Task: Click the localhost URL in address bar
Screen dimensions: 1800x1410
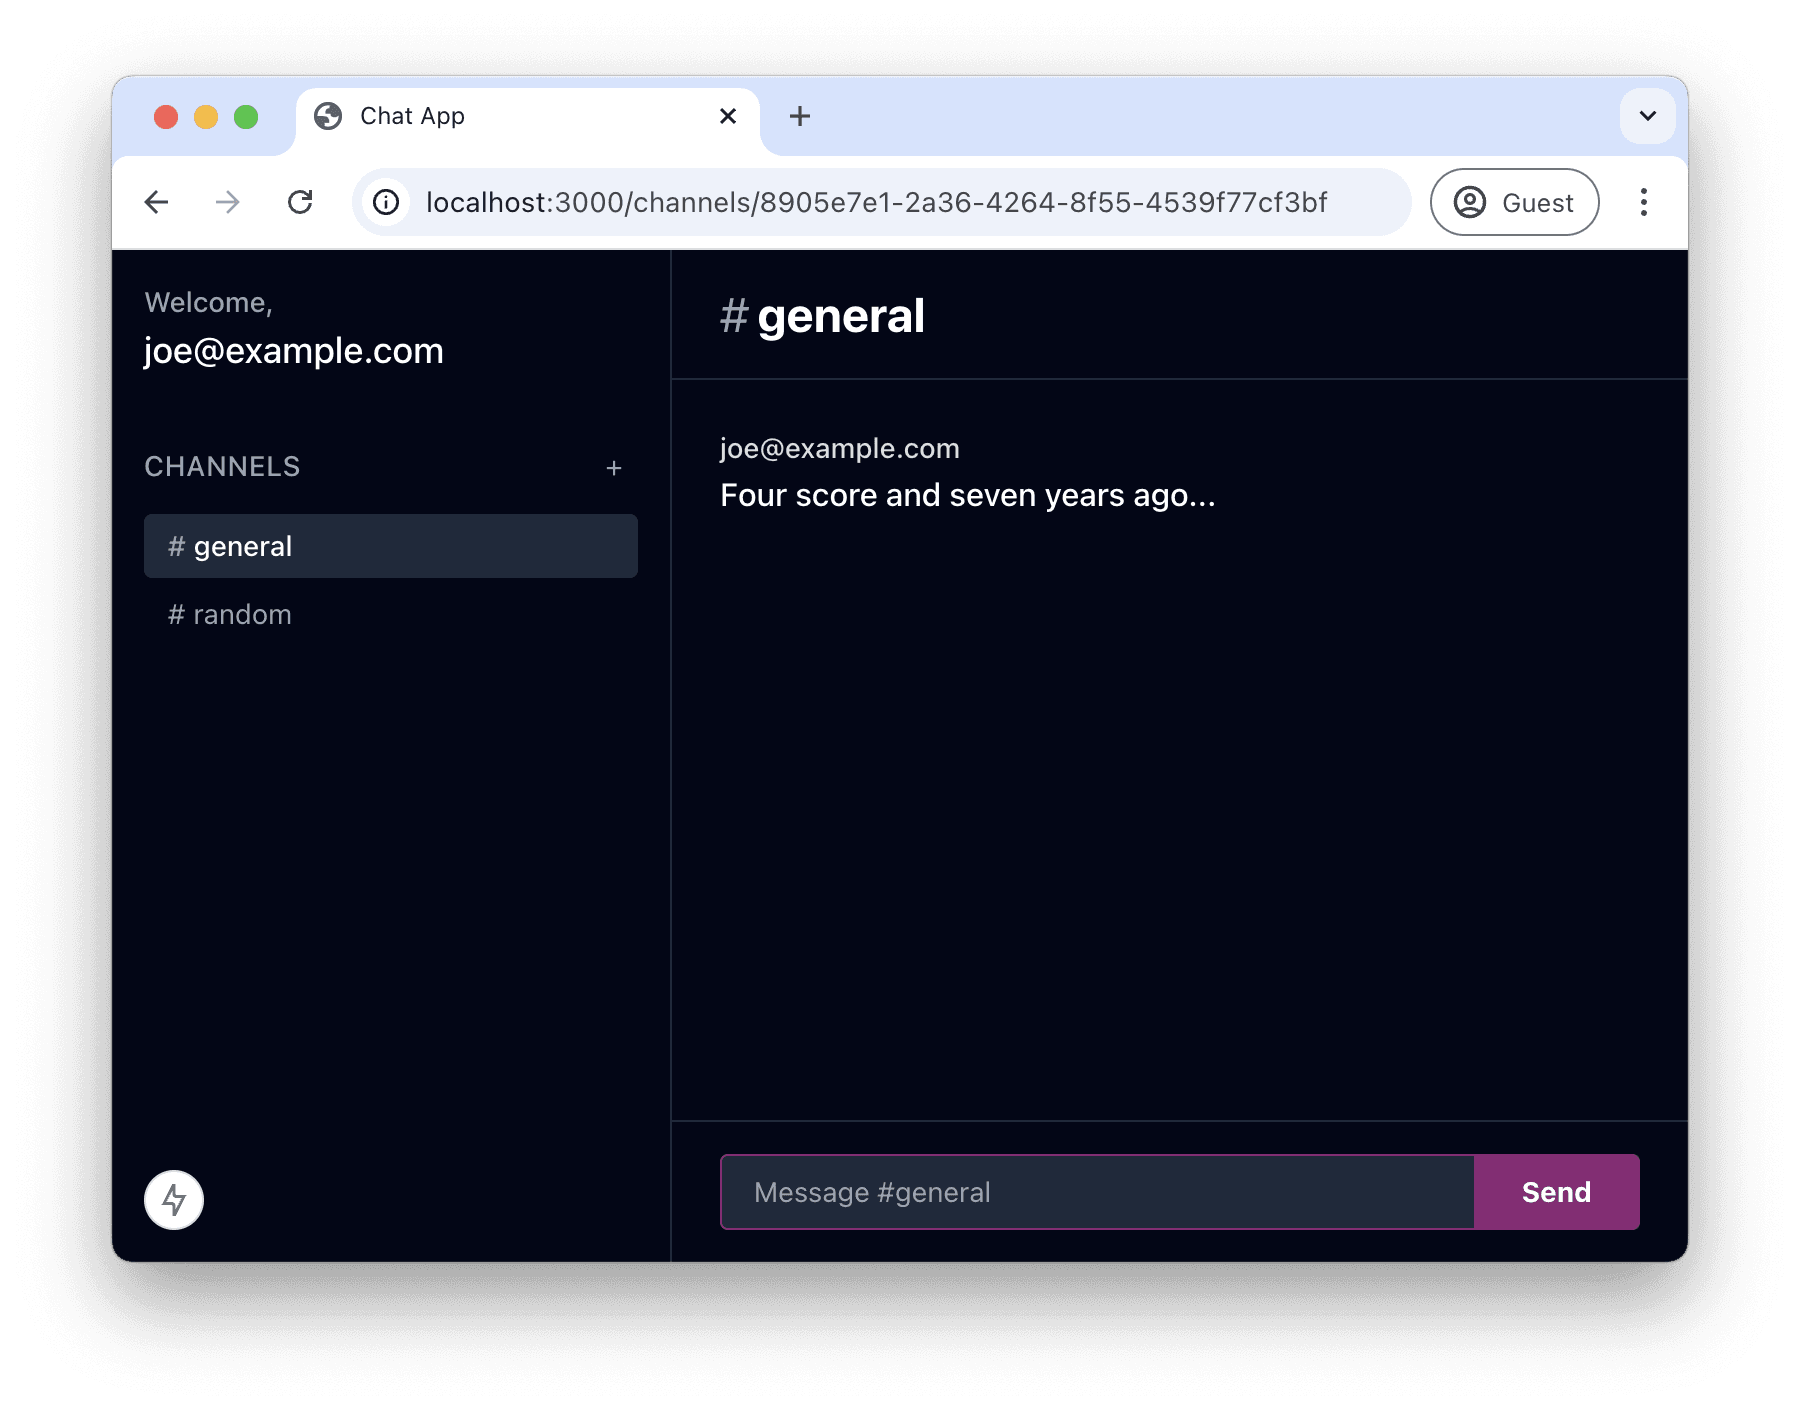Action: tap(876, 203)
